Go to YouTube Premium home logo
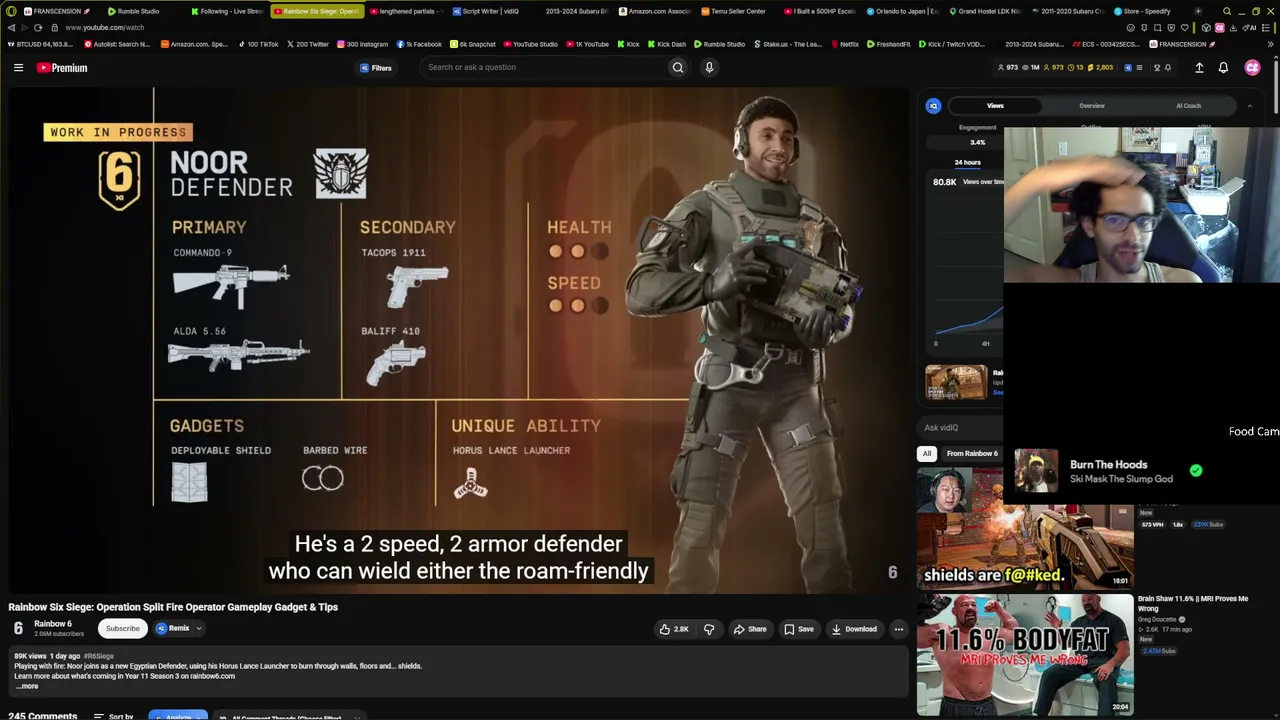The height and width of the screenshot is (720, 1280). pyautogui.click(x=62, y=68)
